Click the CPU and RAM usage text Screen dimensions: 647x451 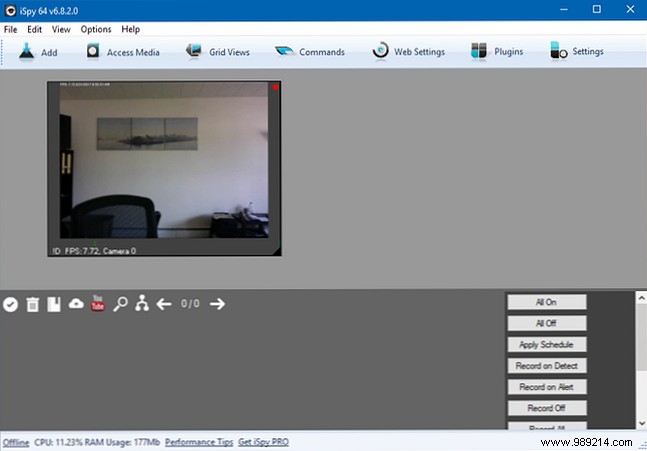point(97,442)
